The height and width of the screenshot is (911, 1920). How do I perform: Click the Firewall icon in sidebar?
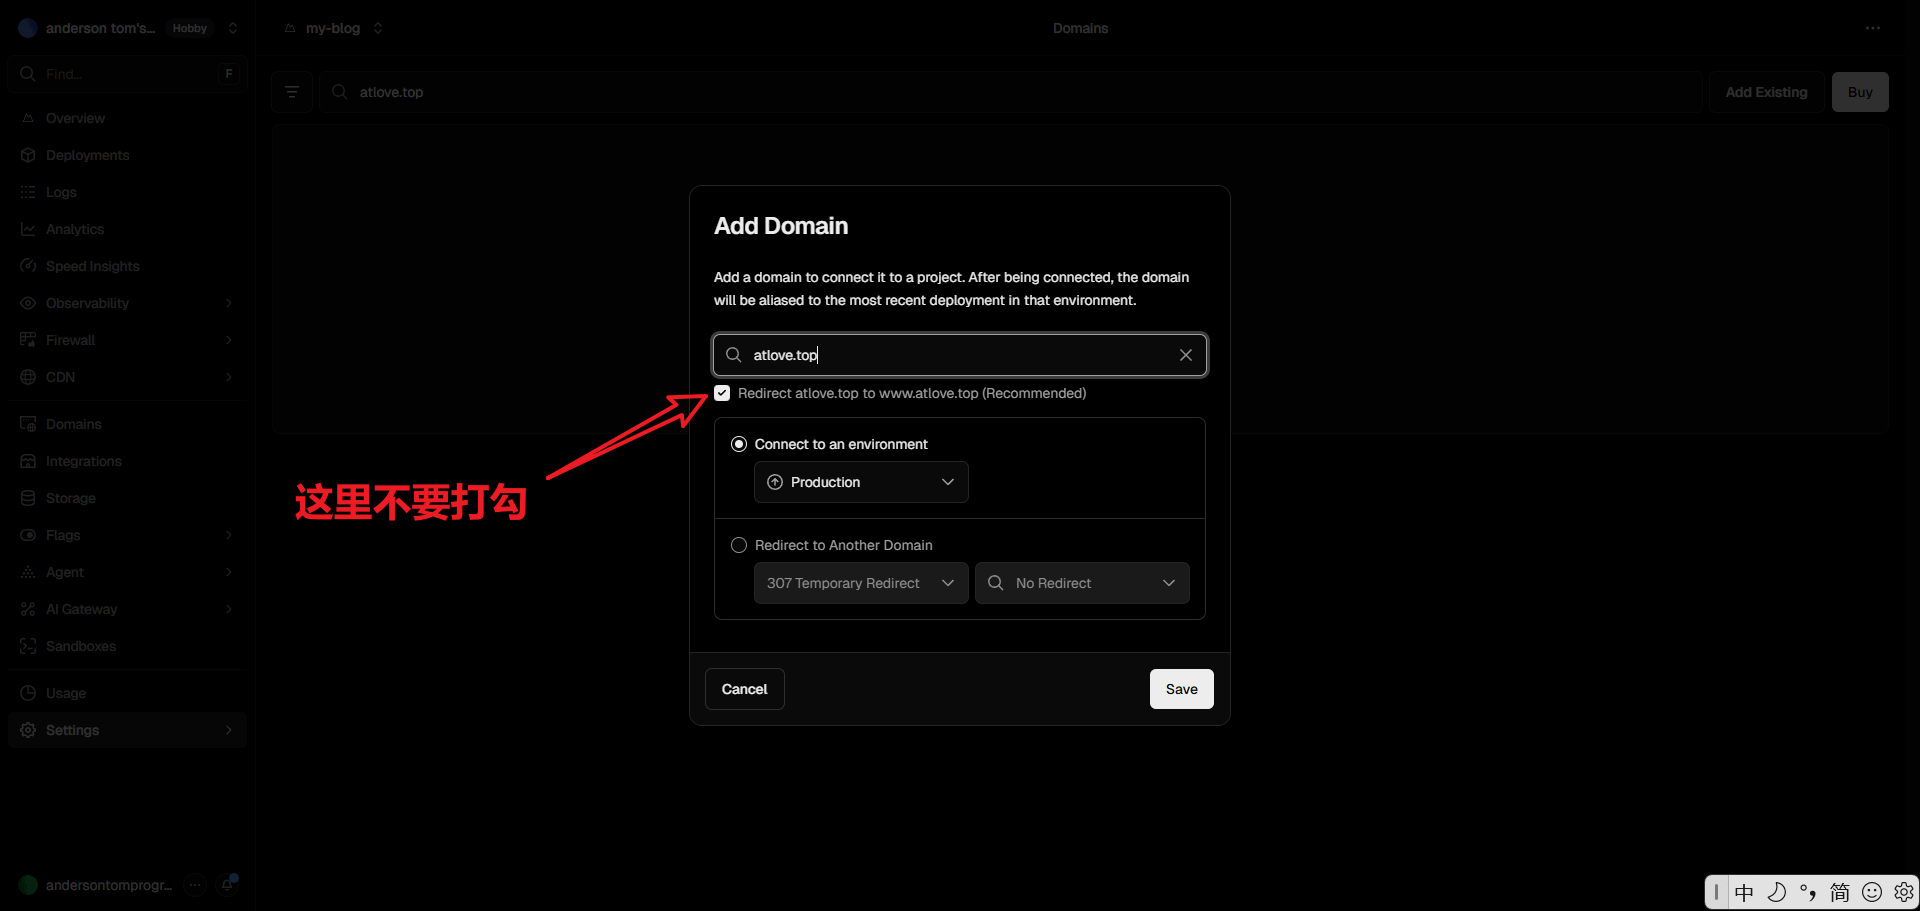point(28,340)
